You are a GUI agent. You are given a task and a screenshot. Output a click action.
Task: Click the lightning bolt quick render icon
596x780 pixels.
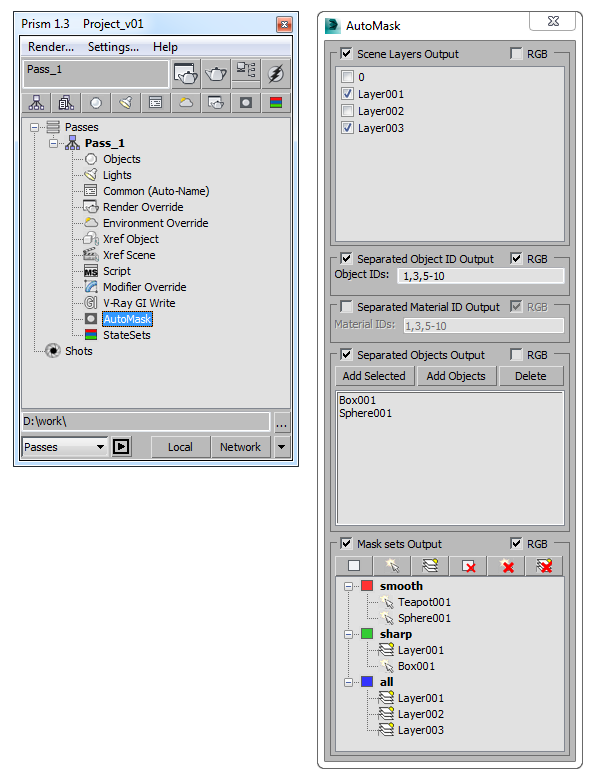pos(276,74)
